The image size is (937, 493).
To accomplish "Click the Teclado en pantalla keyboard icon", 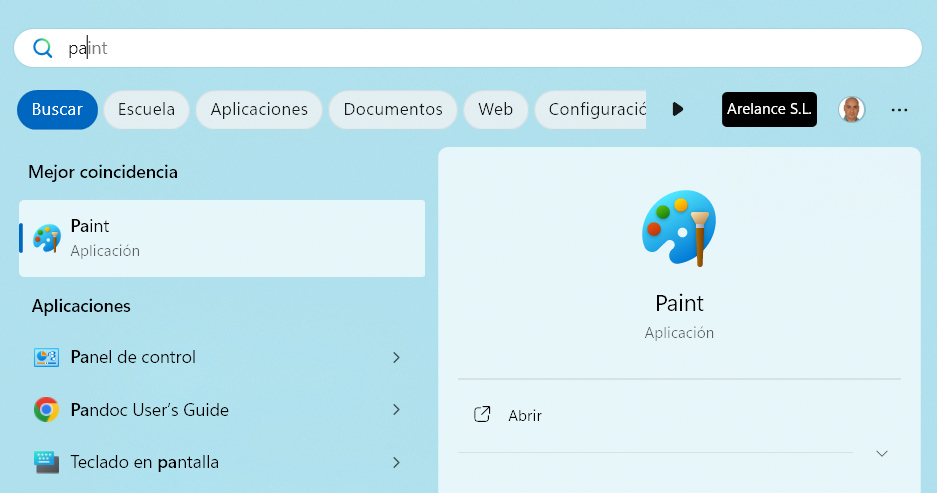I will pos(46,462).
